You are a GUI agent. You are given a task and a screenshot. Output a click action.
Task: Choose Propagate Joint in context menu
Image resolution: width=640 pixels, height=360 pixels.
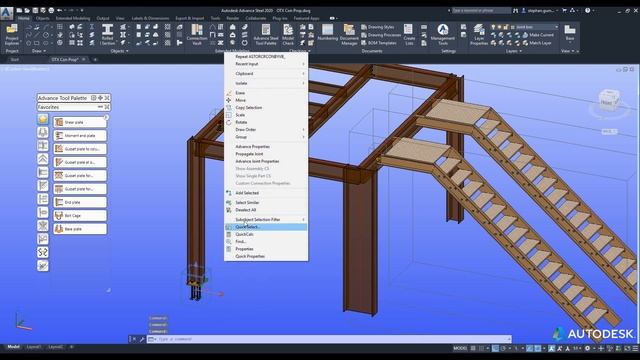[266, 154]
